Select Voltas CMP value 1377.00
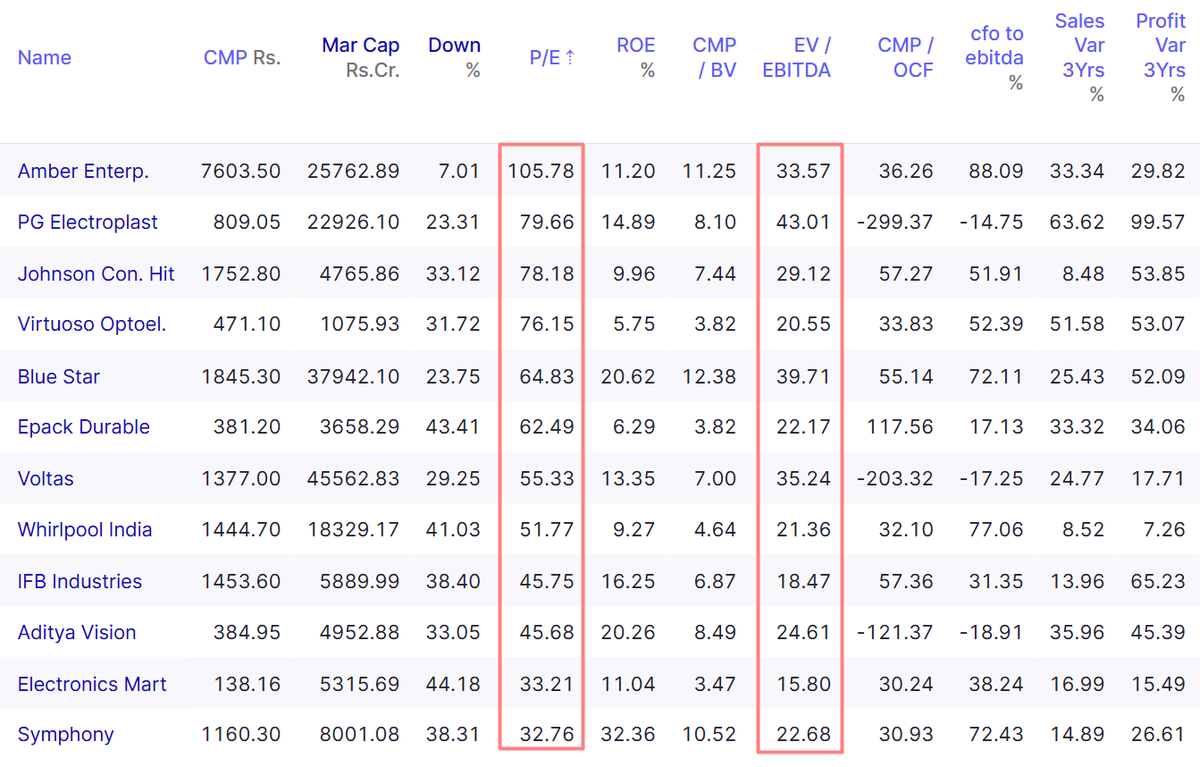1200x767 pixels. click(x=240, y=479)
